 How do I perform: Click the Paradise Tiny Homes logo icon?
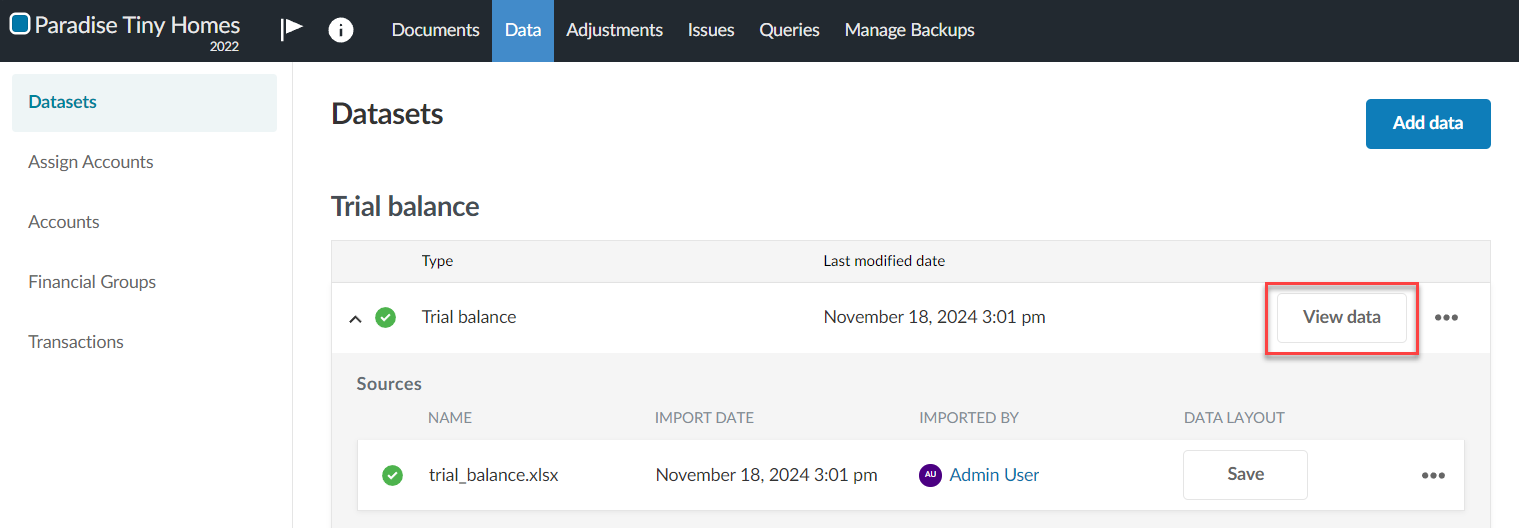pos(20,25)
